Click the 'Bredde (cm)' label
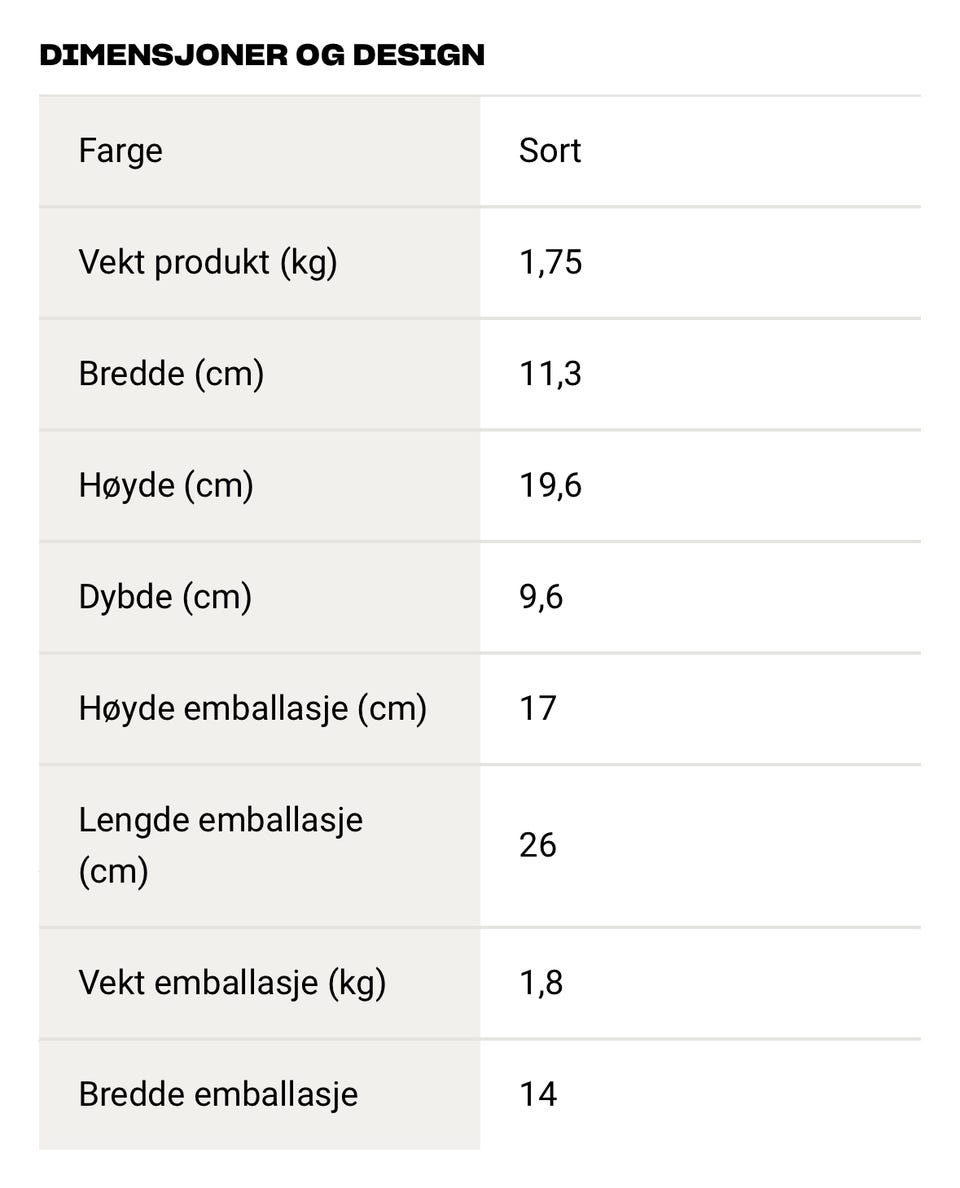Viewport: 960px width, 1188px height. point(171,374)
